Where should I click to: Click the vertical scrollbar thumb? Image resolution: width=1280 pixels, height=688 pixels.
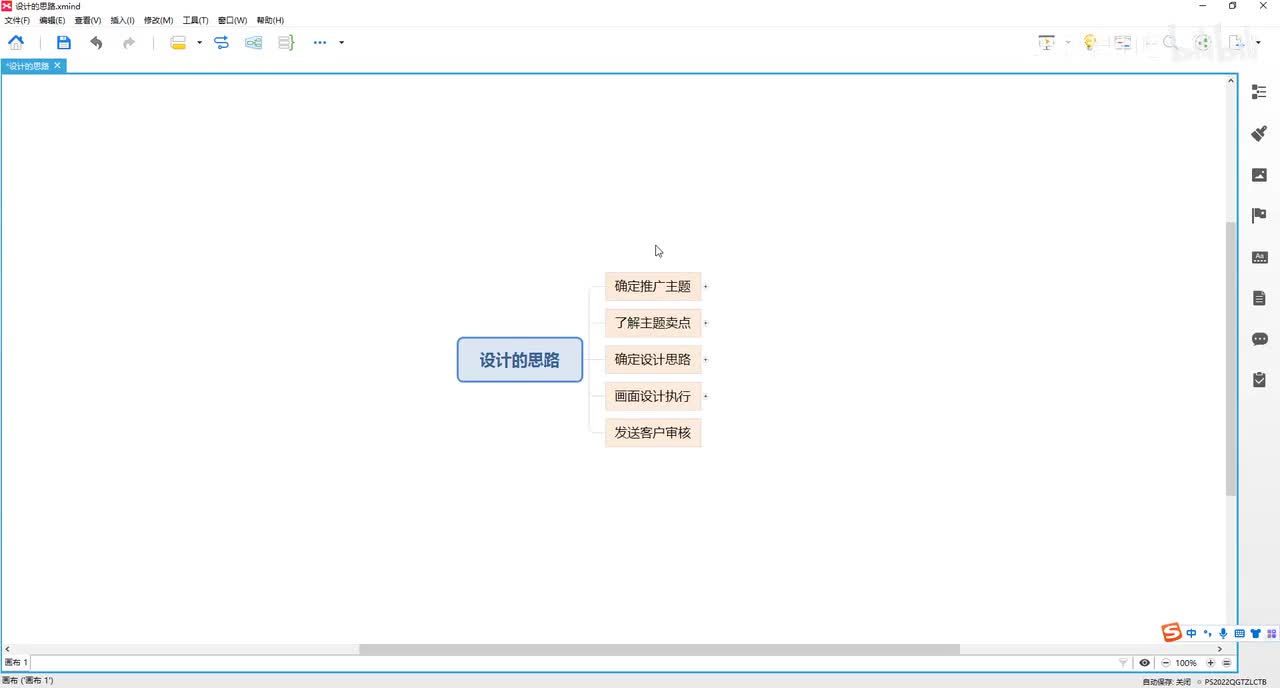point(1232,358)
